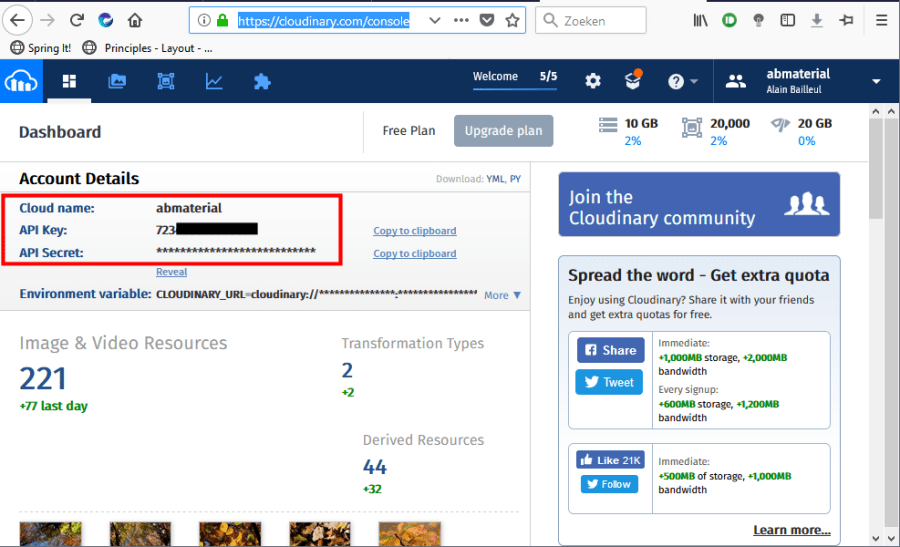Open the Settings gear icon

point(593,82)
